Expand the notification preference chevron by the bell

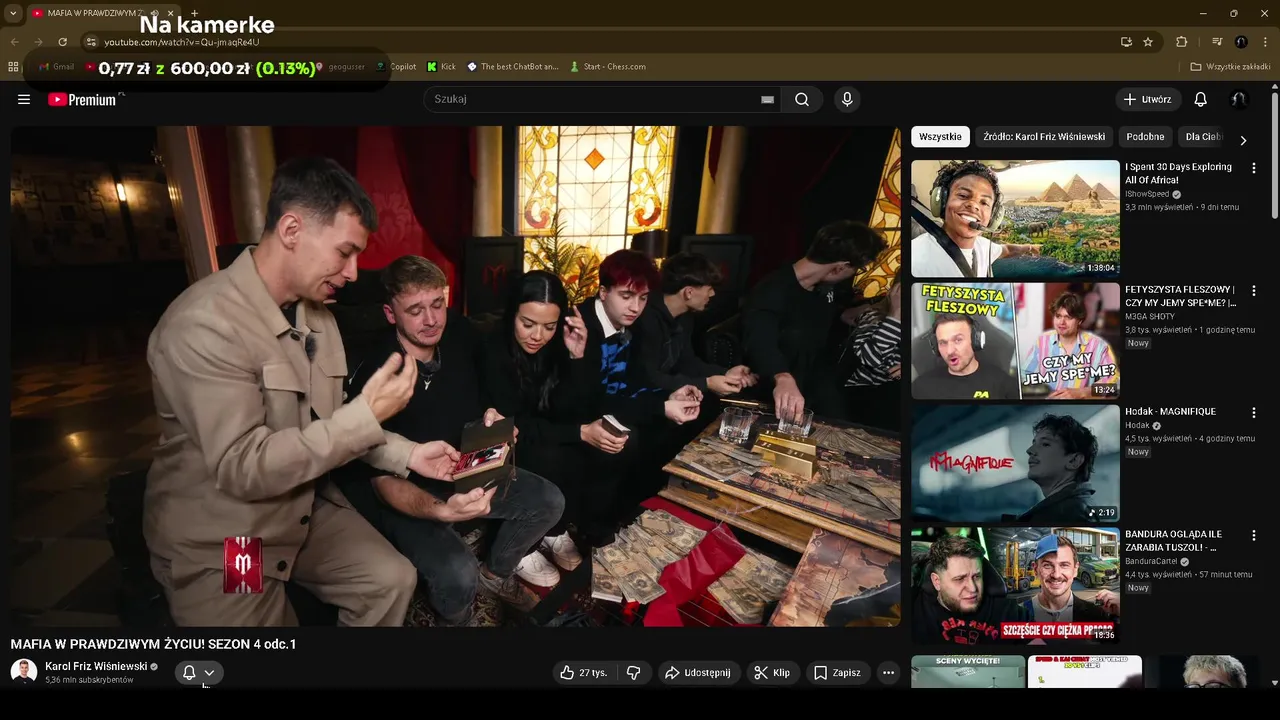(209, 673)
